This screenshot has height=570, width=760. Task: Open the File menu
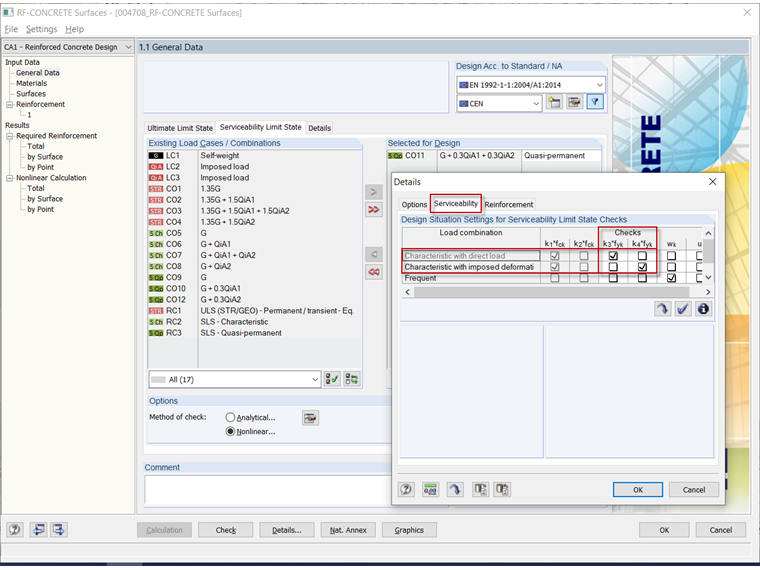point(11,29)
